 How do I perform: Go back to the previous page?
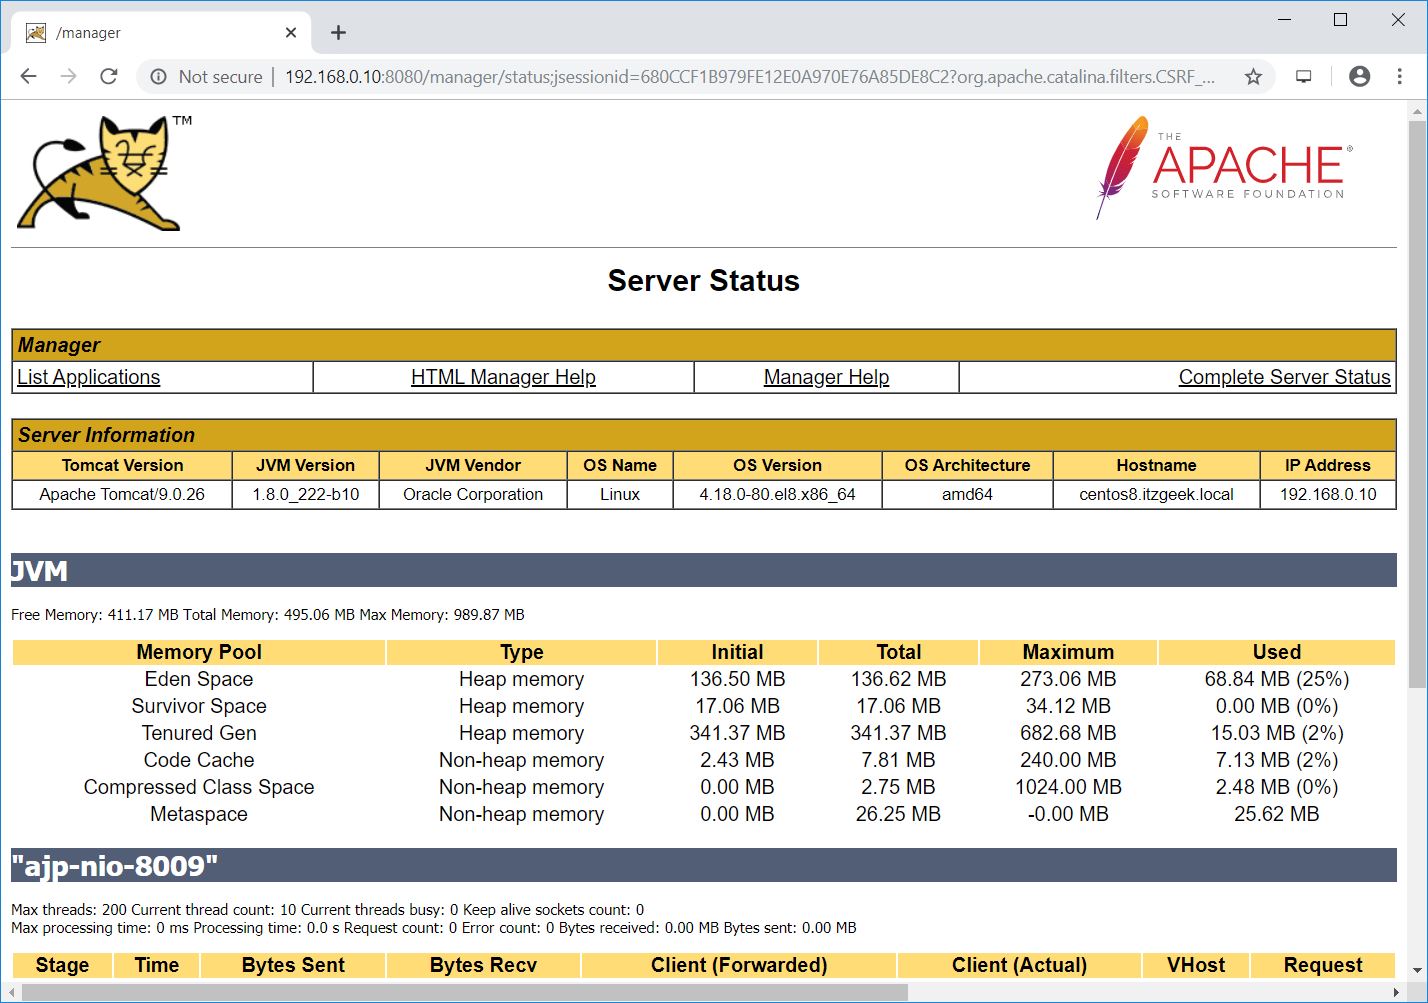click(x=28, y=76)
